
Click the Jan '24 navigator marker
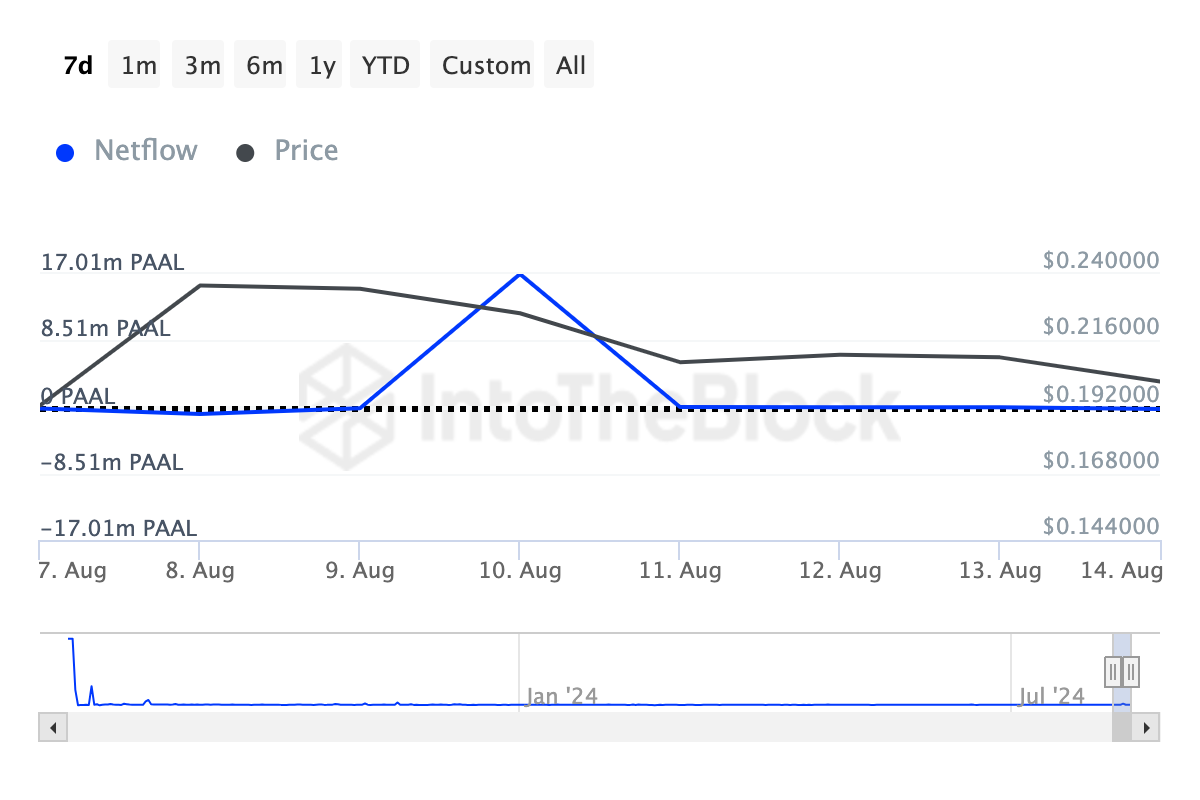point(562,695)
